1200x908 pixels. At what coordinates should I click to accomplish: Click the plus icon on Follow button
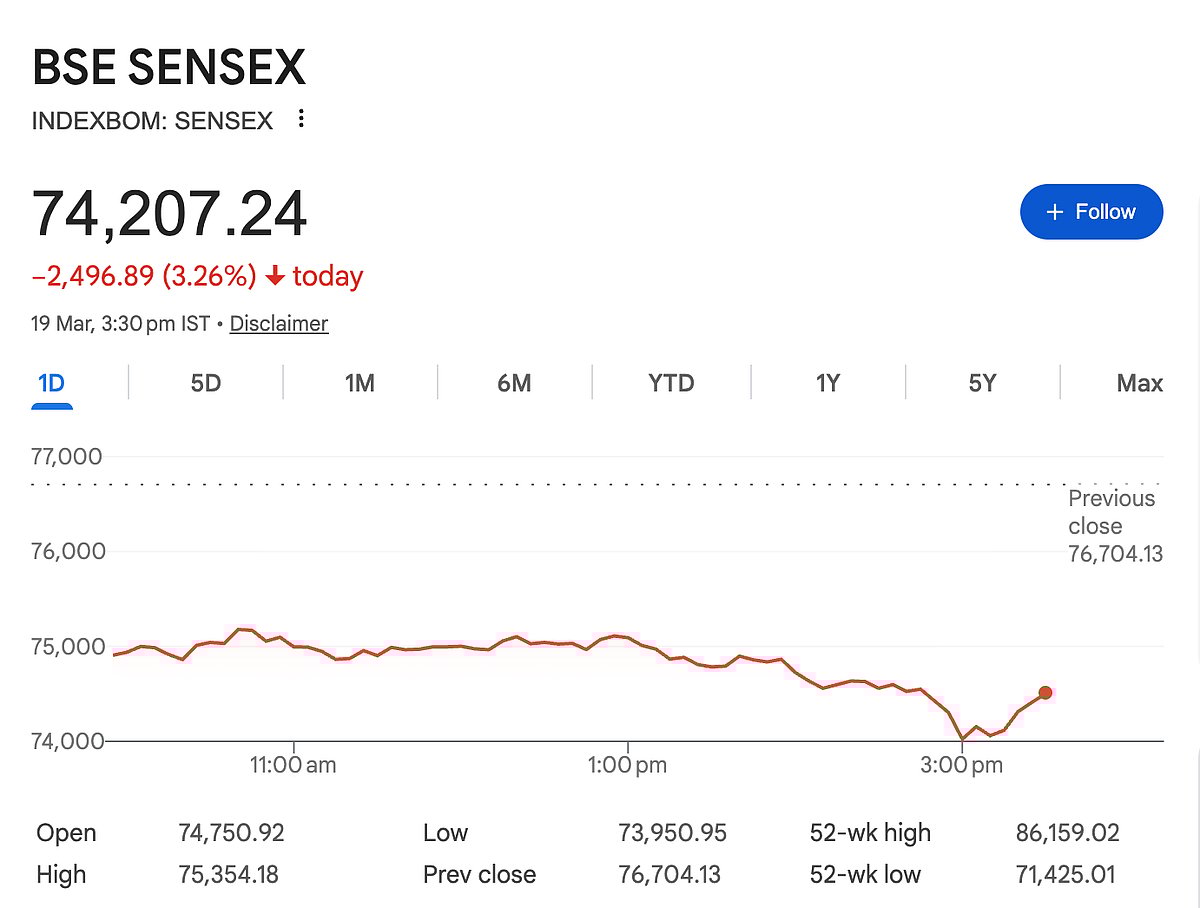pyautogui.click(x=1054, y=212)
